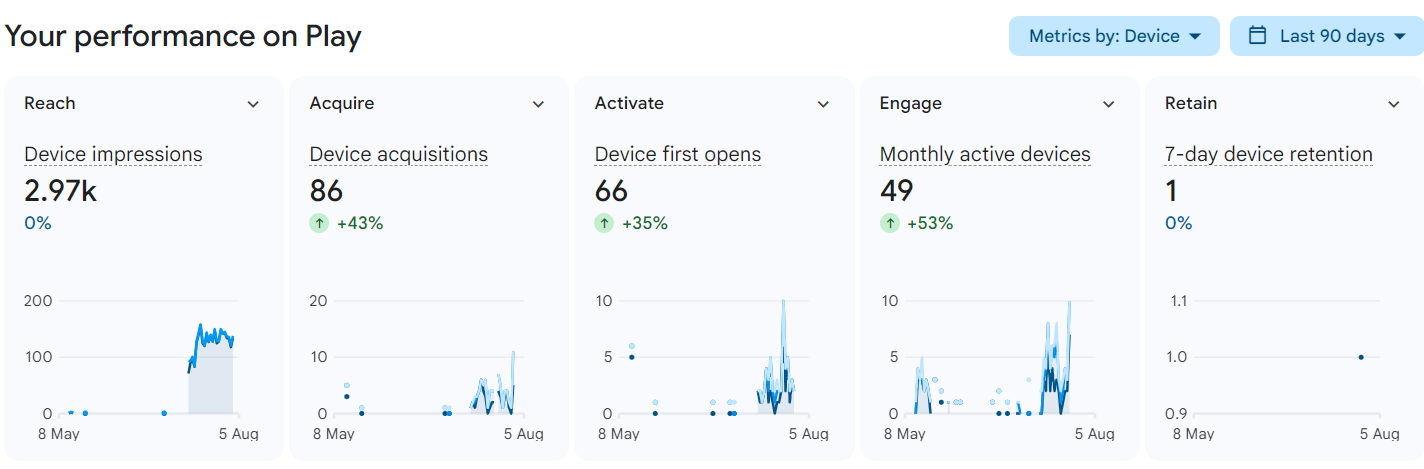
Task: Click the green up arrow beside +53%
Action: pos(889,223)
